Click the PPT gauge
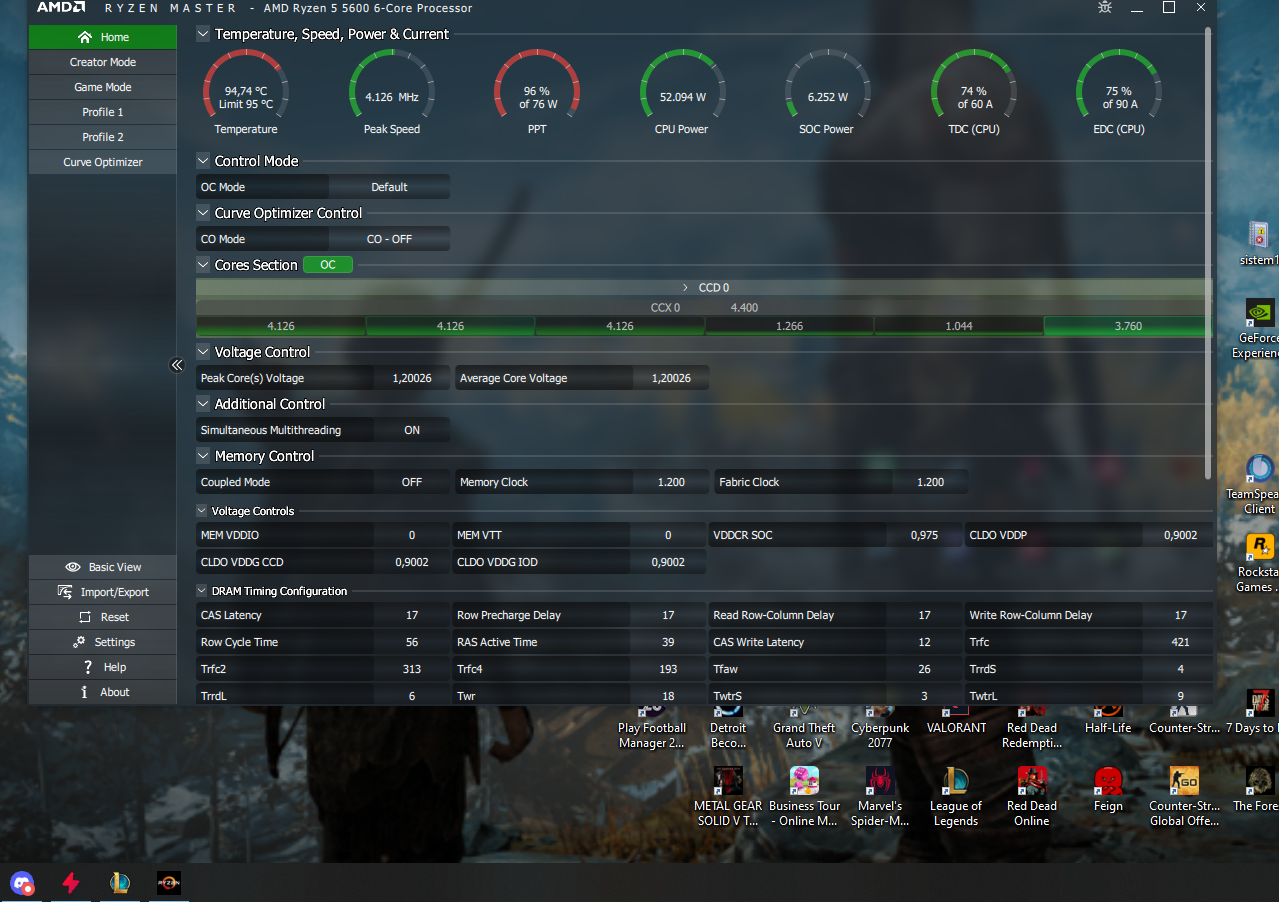 (537, 92)
